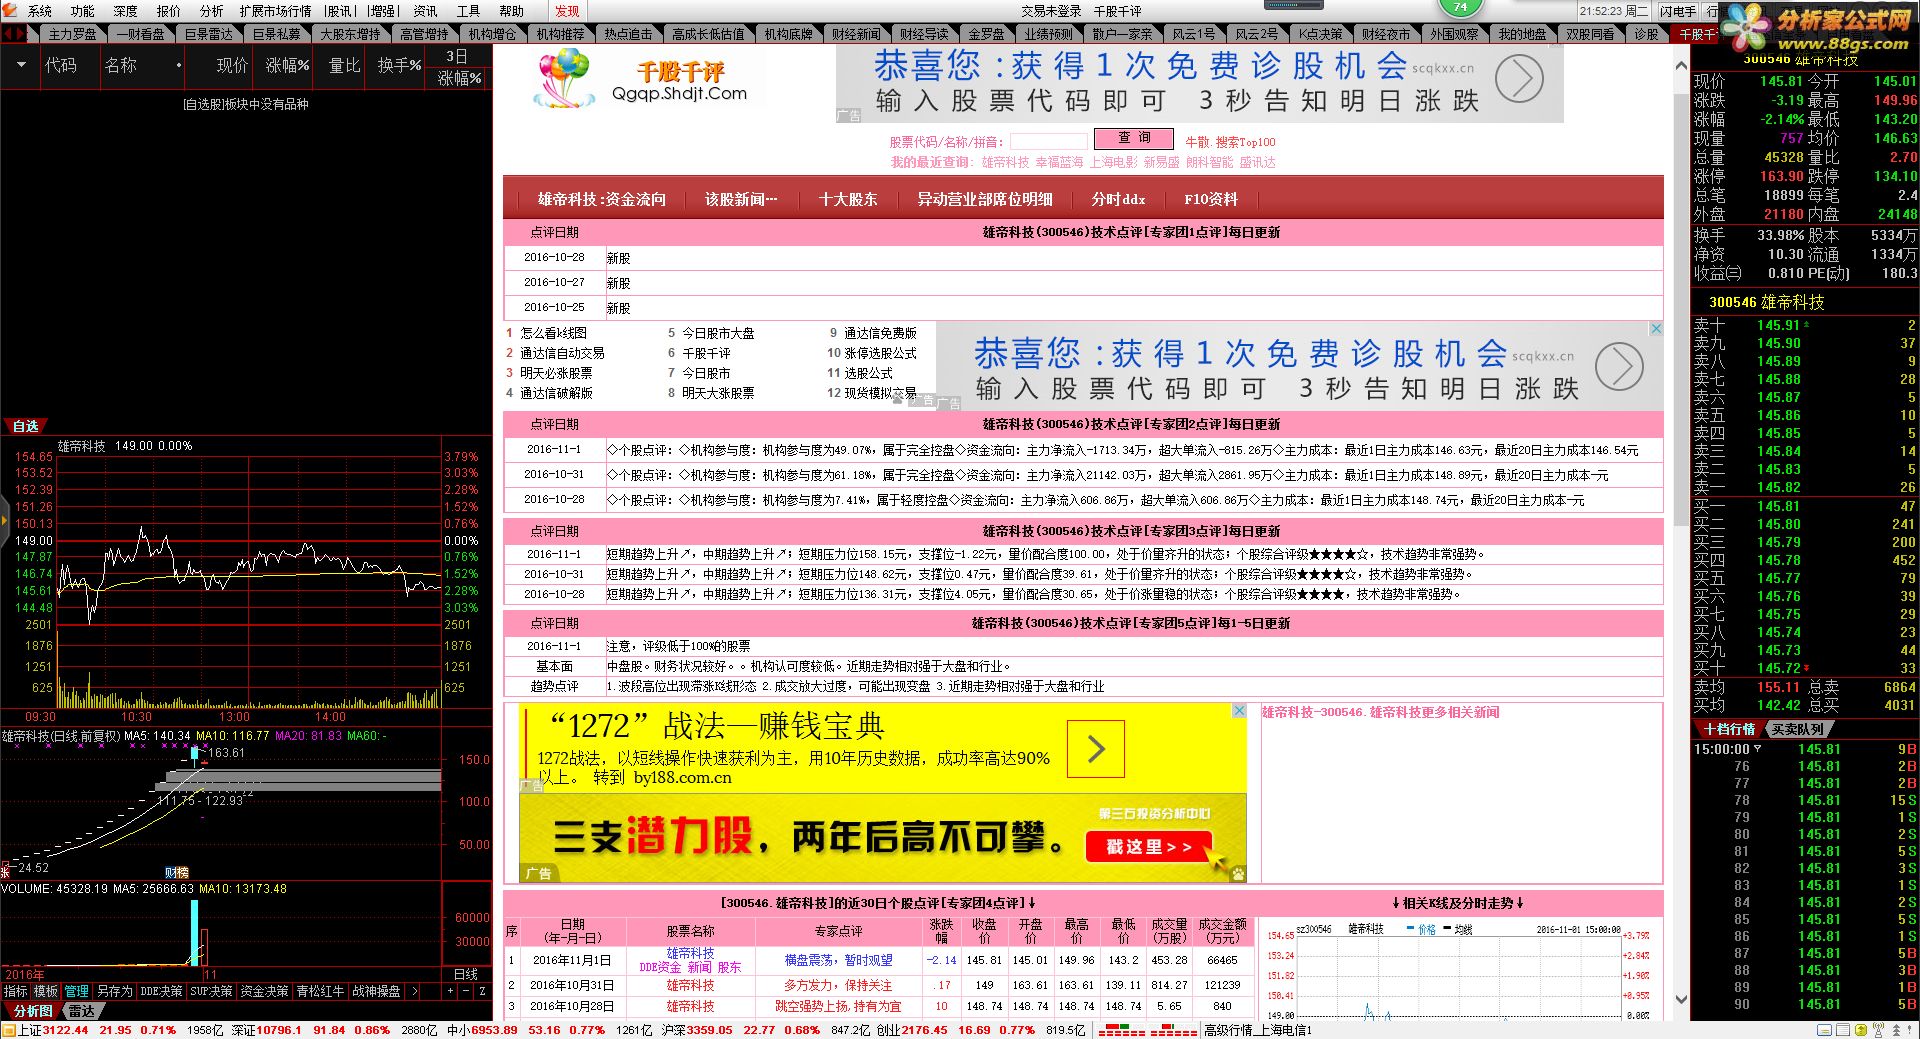Open 雄帝科技更多相关新闻 link
Screen dimensions: 1920x1039
click(1380, 712)
